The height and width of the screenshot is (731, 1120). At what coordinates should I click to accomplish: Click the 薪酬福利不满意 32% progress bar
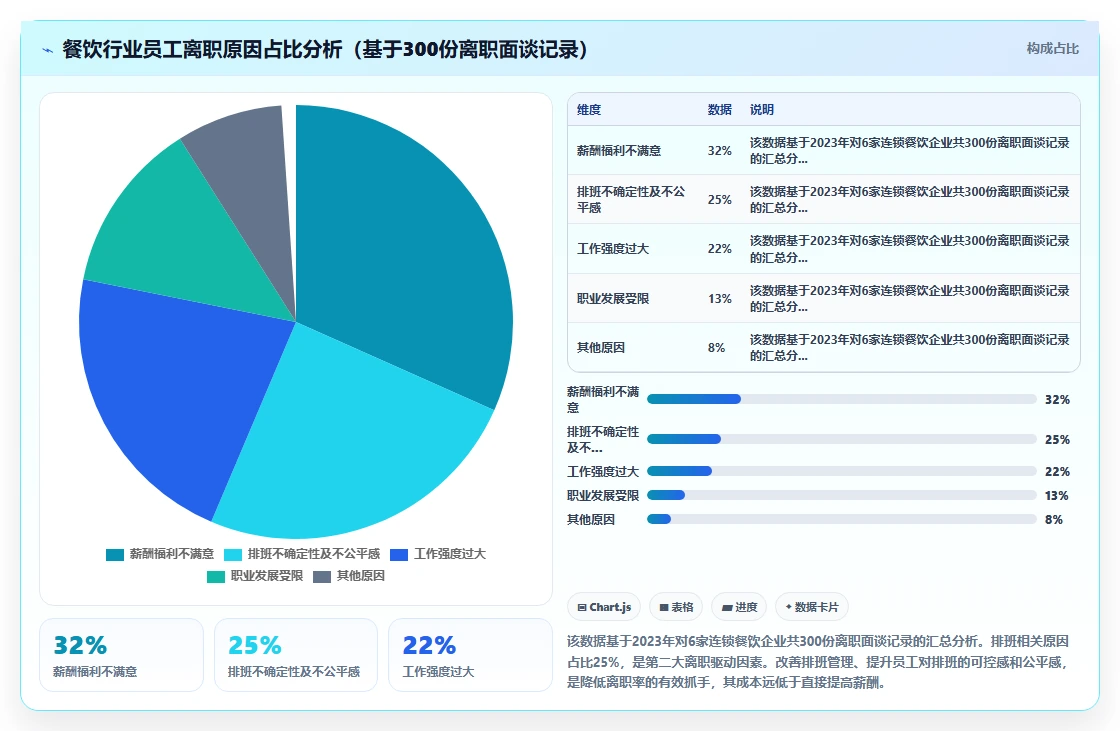click(x=841, y=399)
